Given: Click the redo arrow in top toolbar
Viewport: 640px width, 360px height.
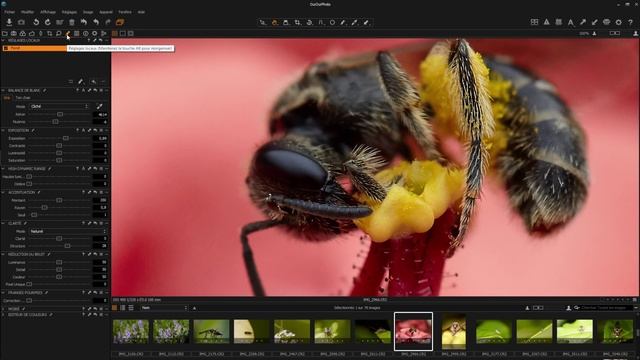Looking at the screenshot, I should pos(108,22).
